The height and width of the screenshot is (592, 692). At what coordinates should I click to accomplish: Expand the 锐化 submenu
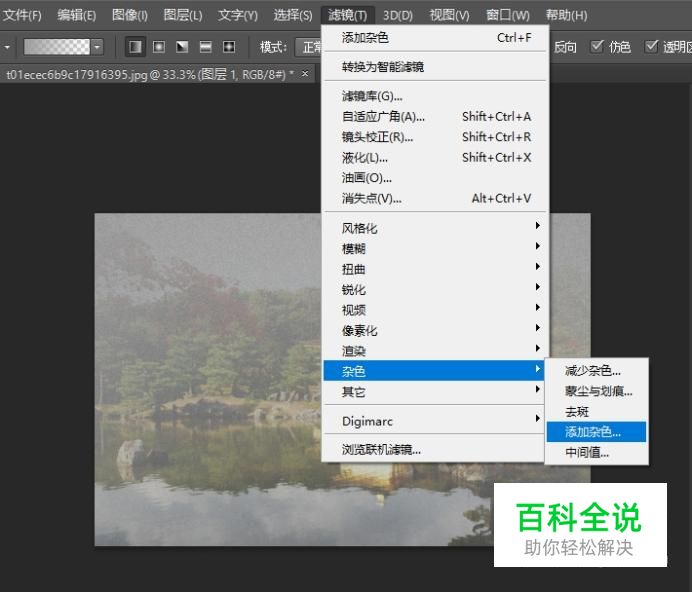[x=435, y=290]
